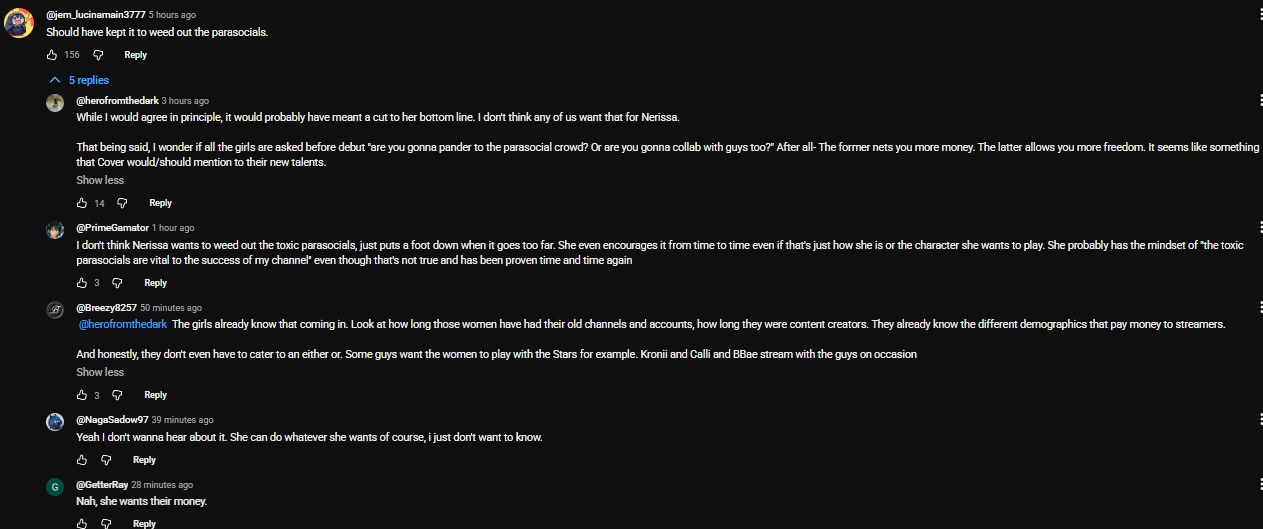The height and width of the screenshot is (529, 1263).
Task: Collapse @Breezy8257 reply with Show less
Action: click(x=100, y=372)
